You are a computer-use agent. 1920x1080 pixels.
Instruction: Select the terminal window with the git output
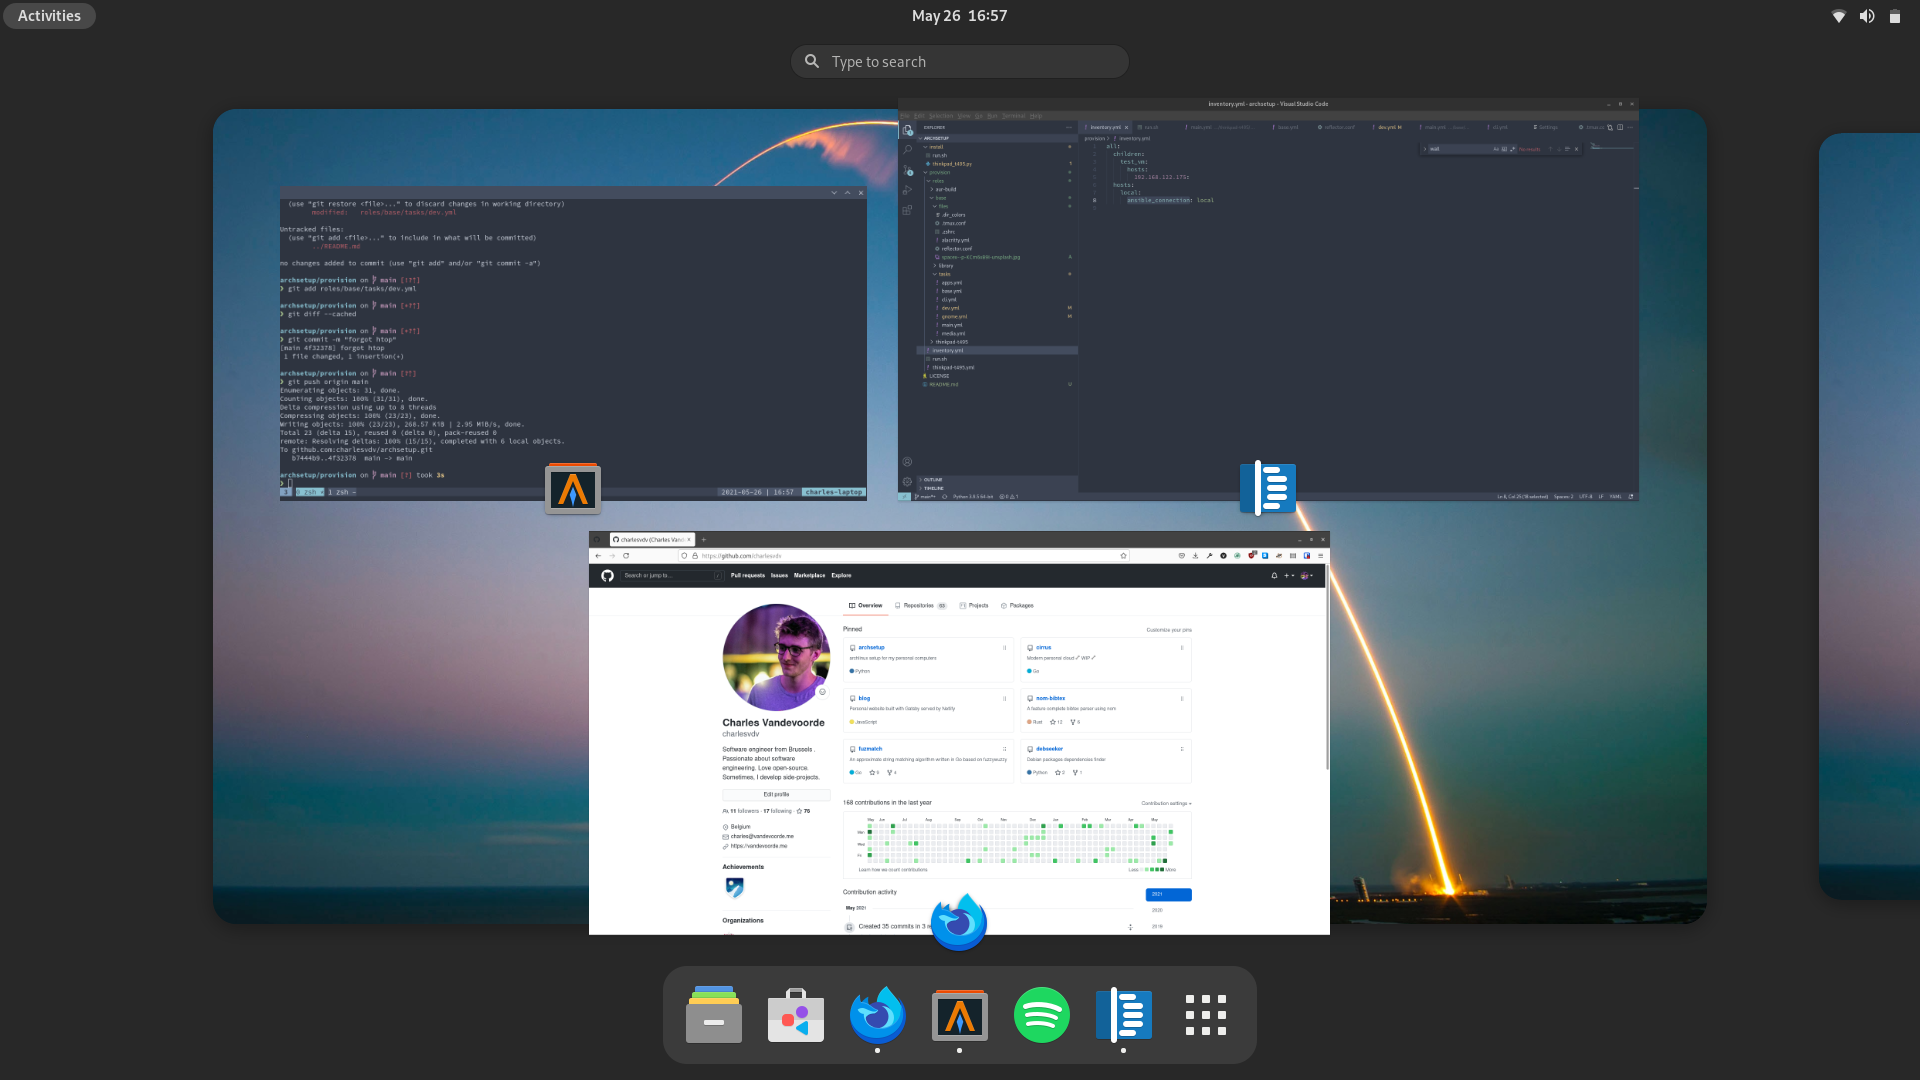click(573, 340)
